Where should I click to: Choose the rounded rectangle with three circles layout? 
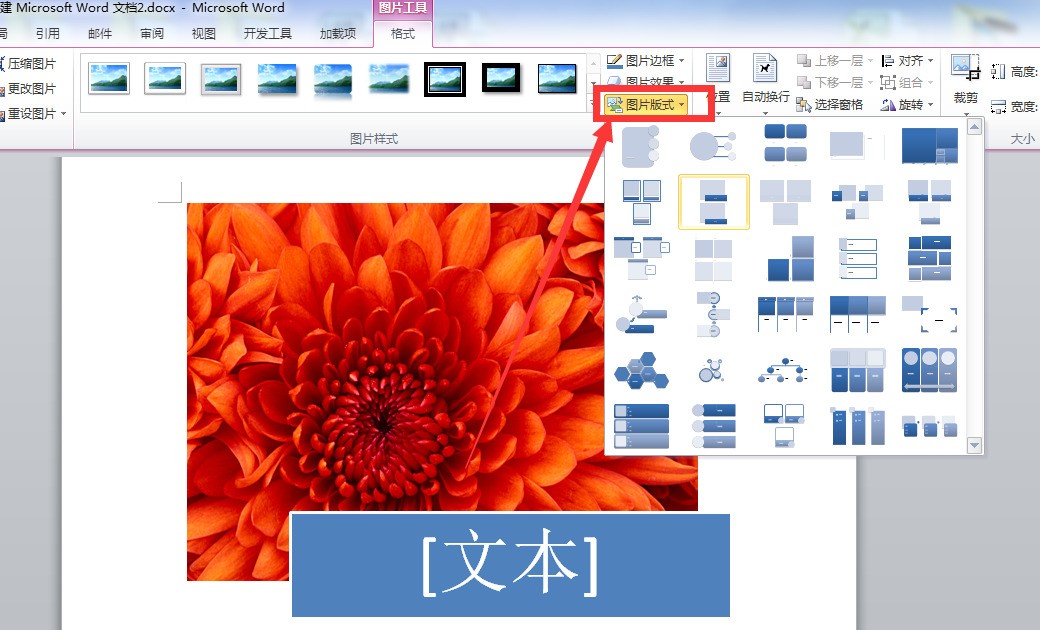(641, 146)
